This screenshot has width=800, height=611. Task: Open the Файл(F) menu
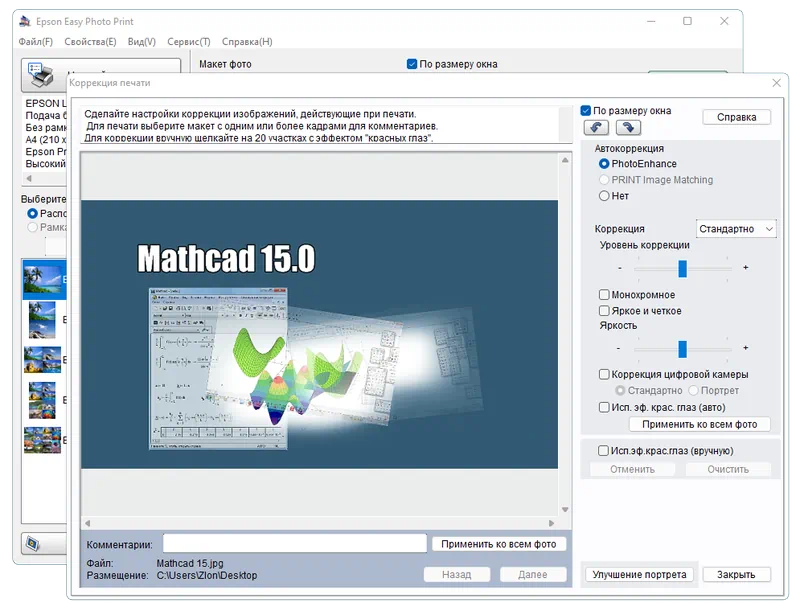[x=36, y=42]
